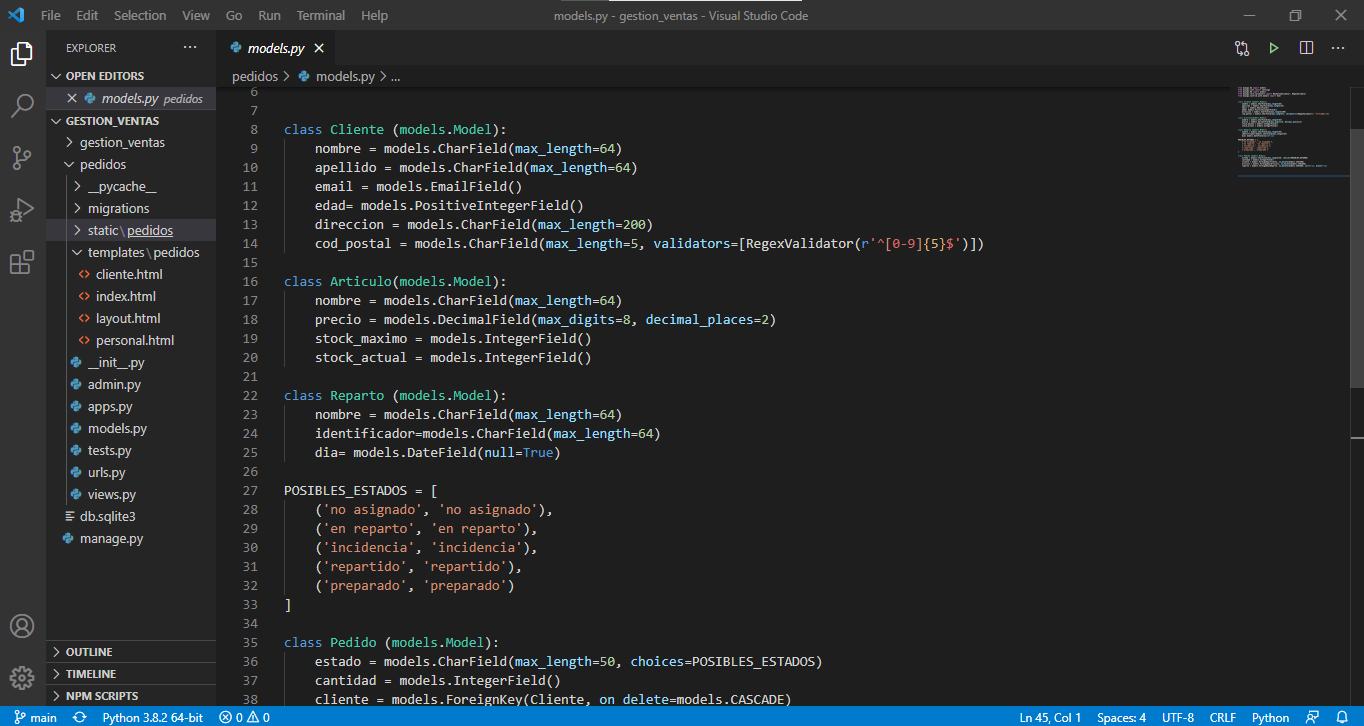This screenshot has width=1364, height=726.
Task: Expand the Timeline section
Action: tap(131, 674)
